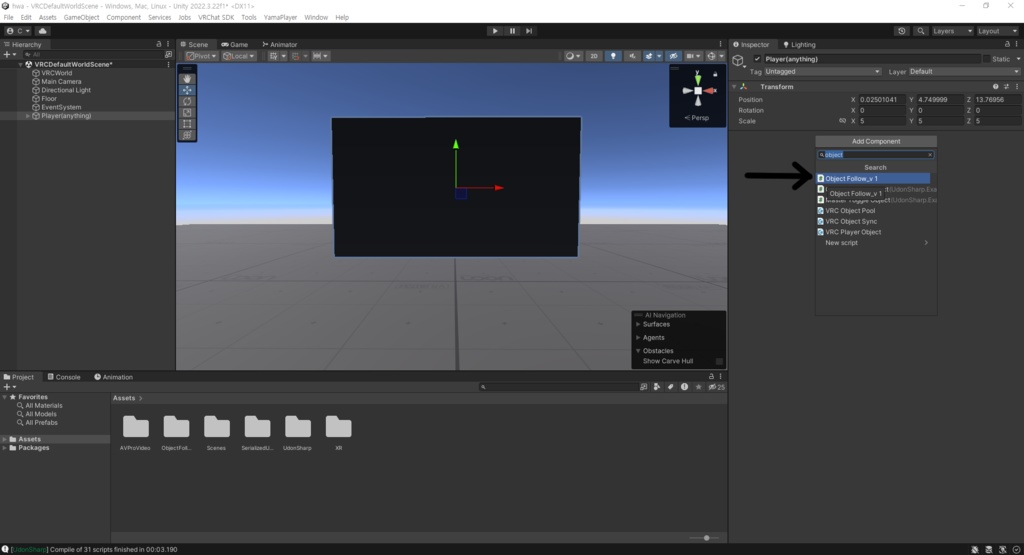Open the Unity account dropdown

[x=18, y=31]
